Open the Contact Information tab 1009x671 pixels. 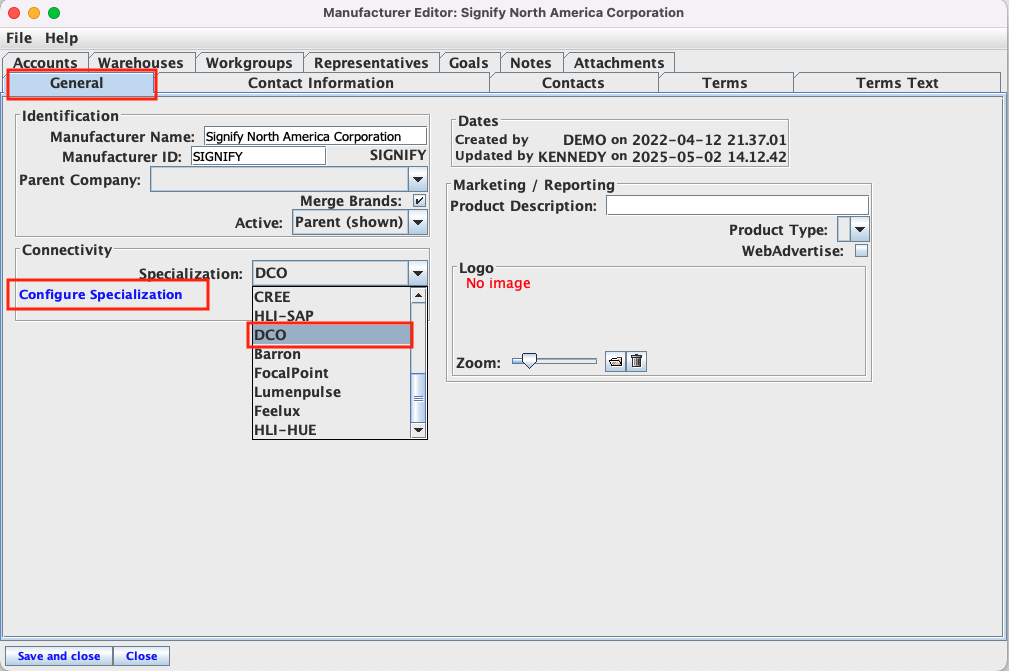[x=321, y=83]
